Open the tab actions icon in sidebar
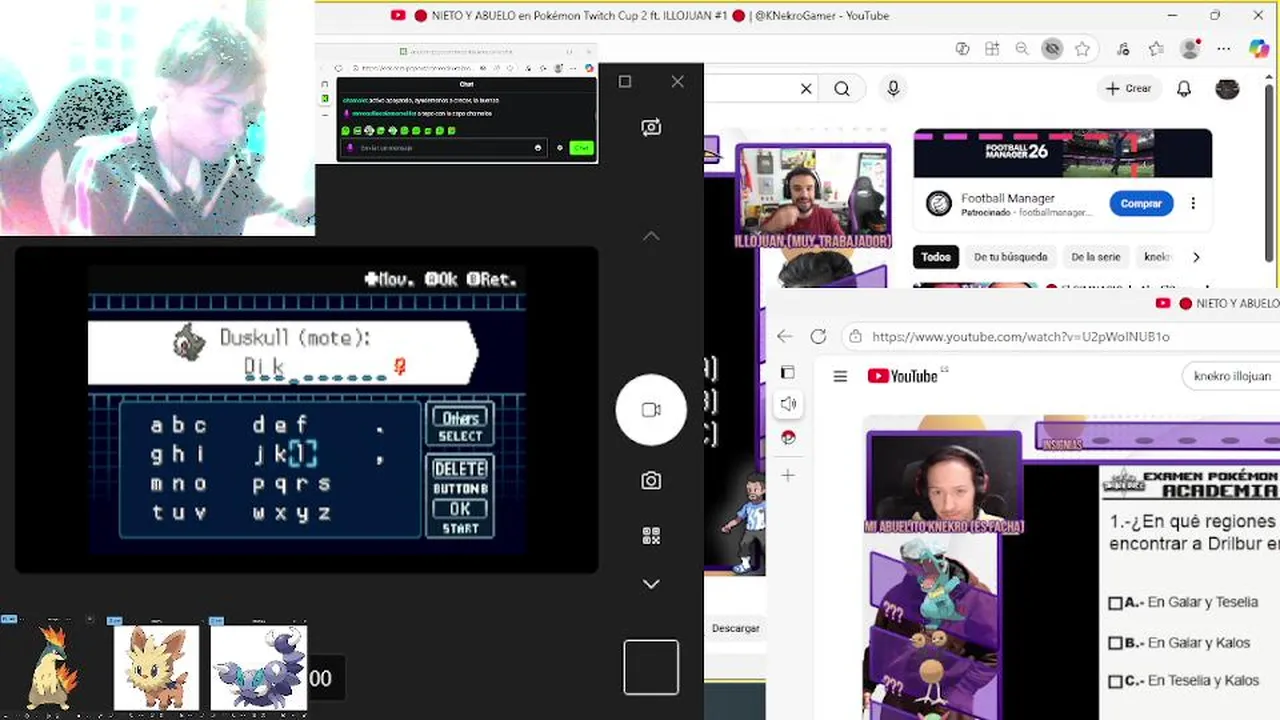Viewport: 1280px width, 720px height. coord(788,372)
